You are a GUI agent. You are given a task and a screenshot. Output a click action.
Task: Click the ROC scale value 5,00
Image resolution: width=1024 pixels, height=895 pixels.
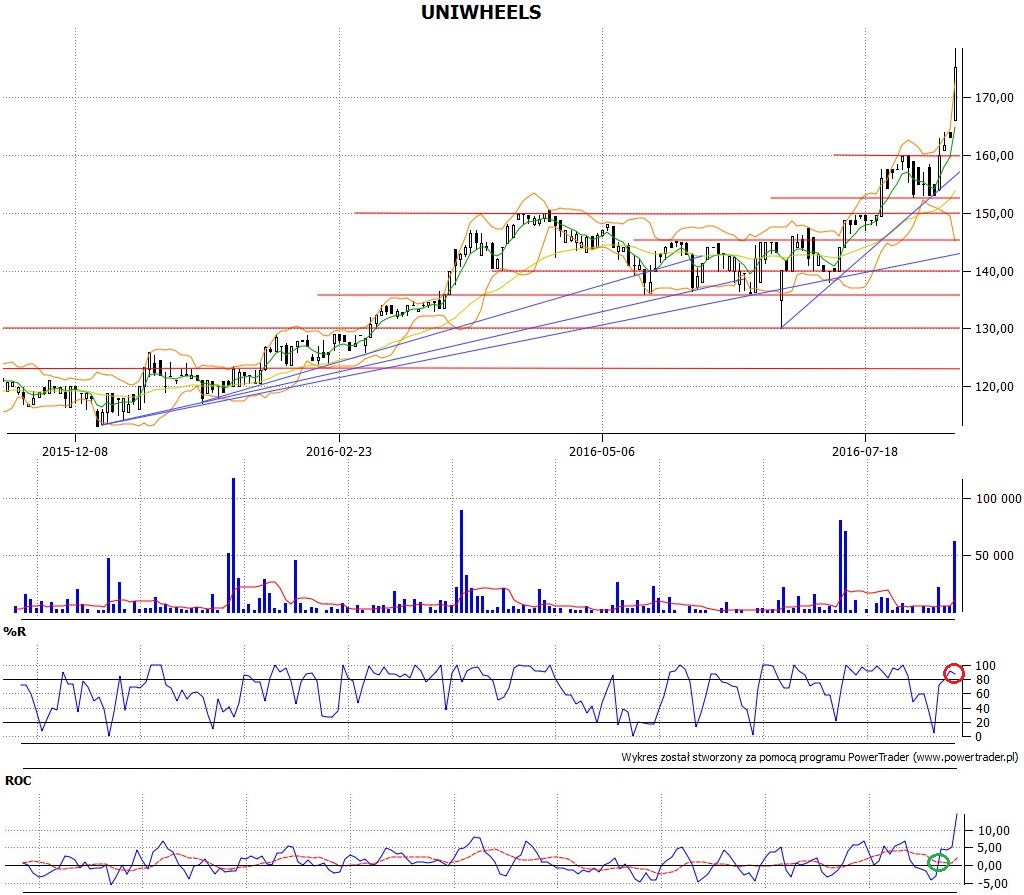(991, 848)
